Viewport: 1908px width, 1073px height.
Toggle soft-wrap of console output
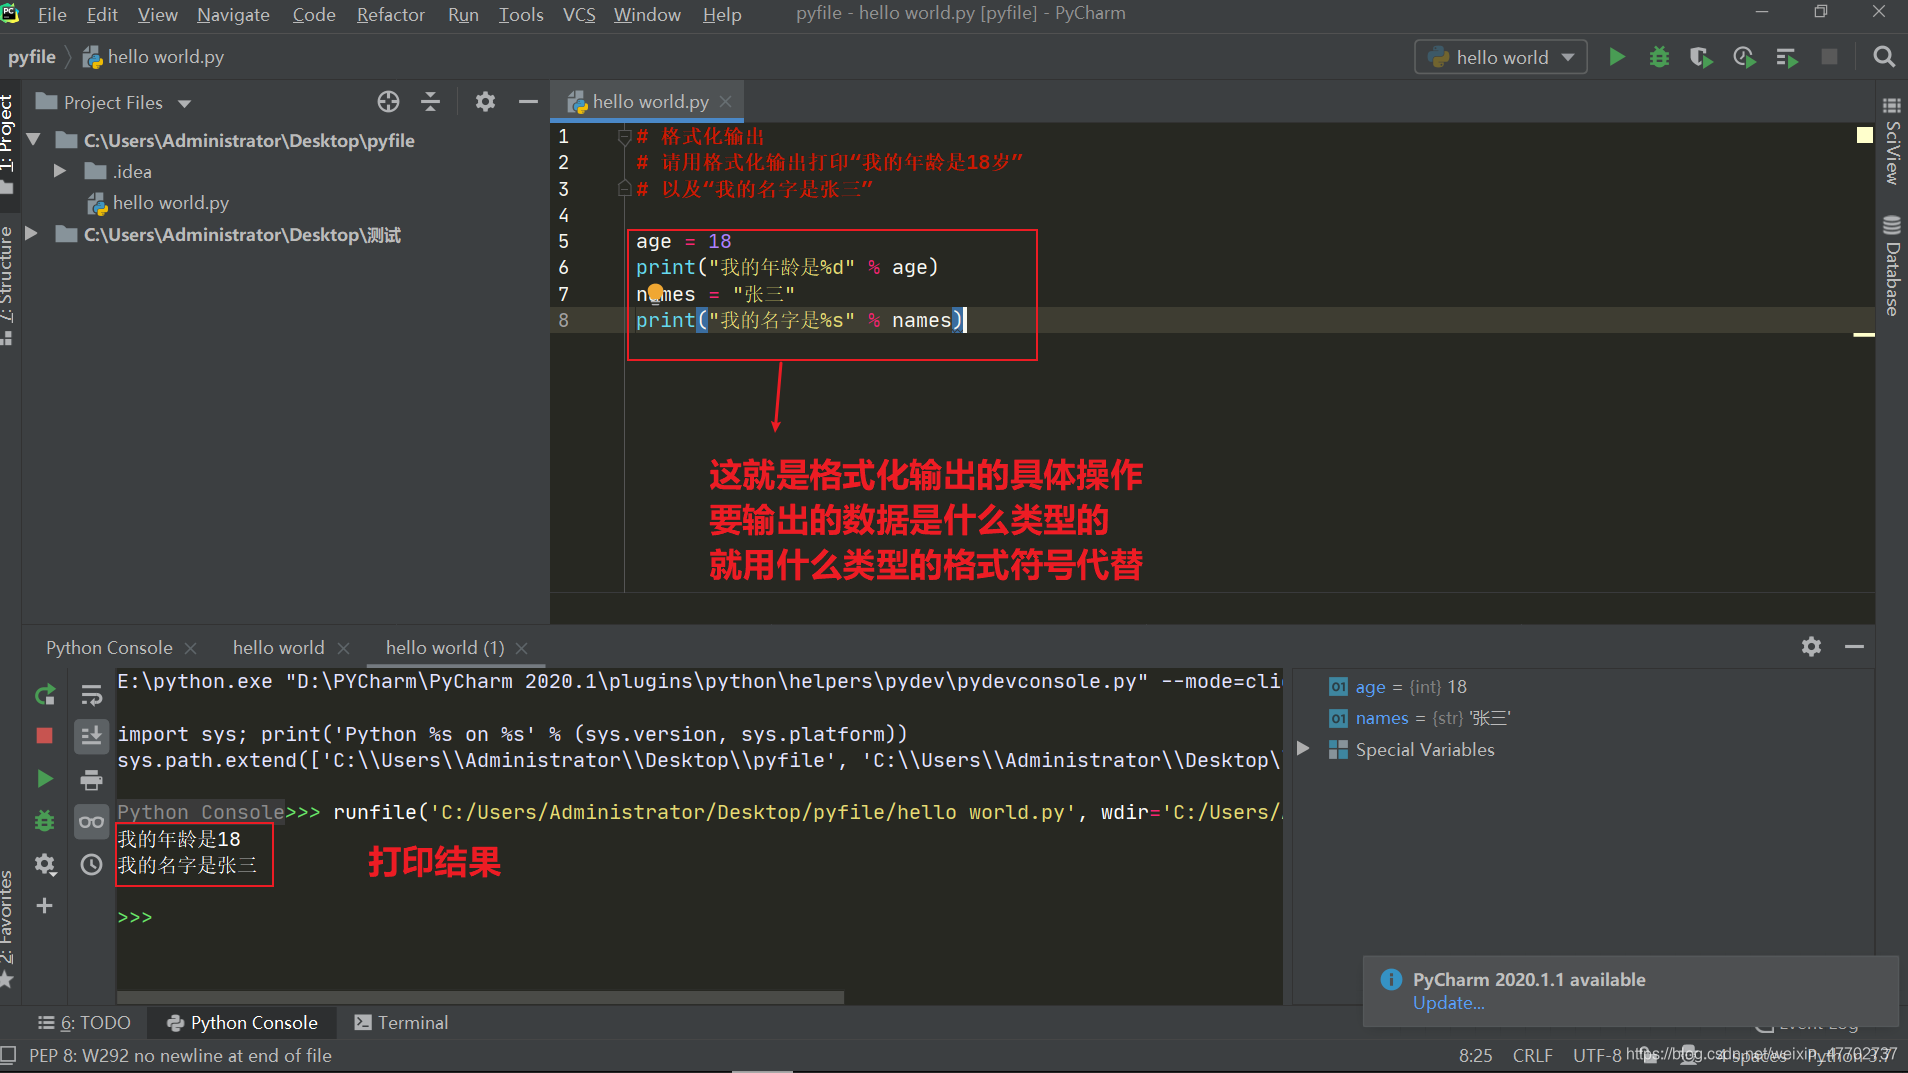pos(91,694)
